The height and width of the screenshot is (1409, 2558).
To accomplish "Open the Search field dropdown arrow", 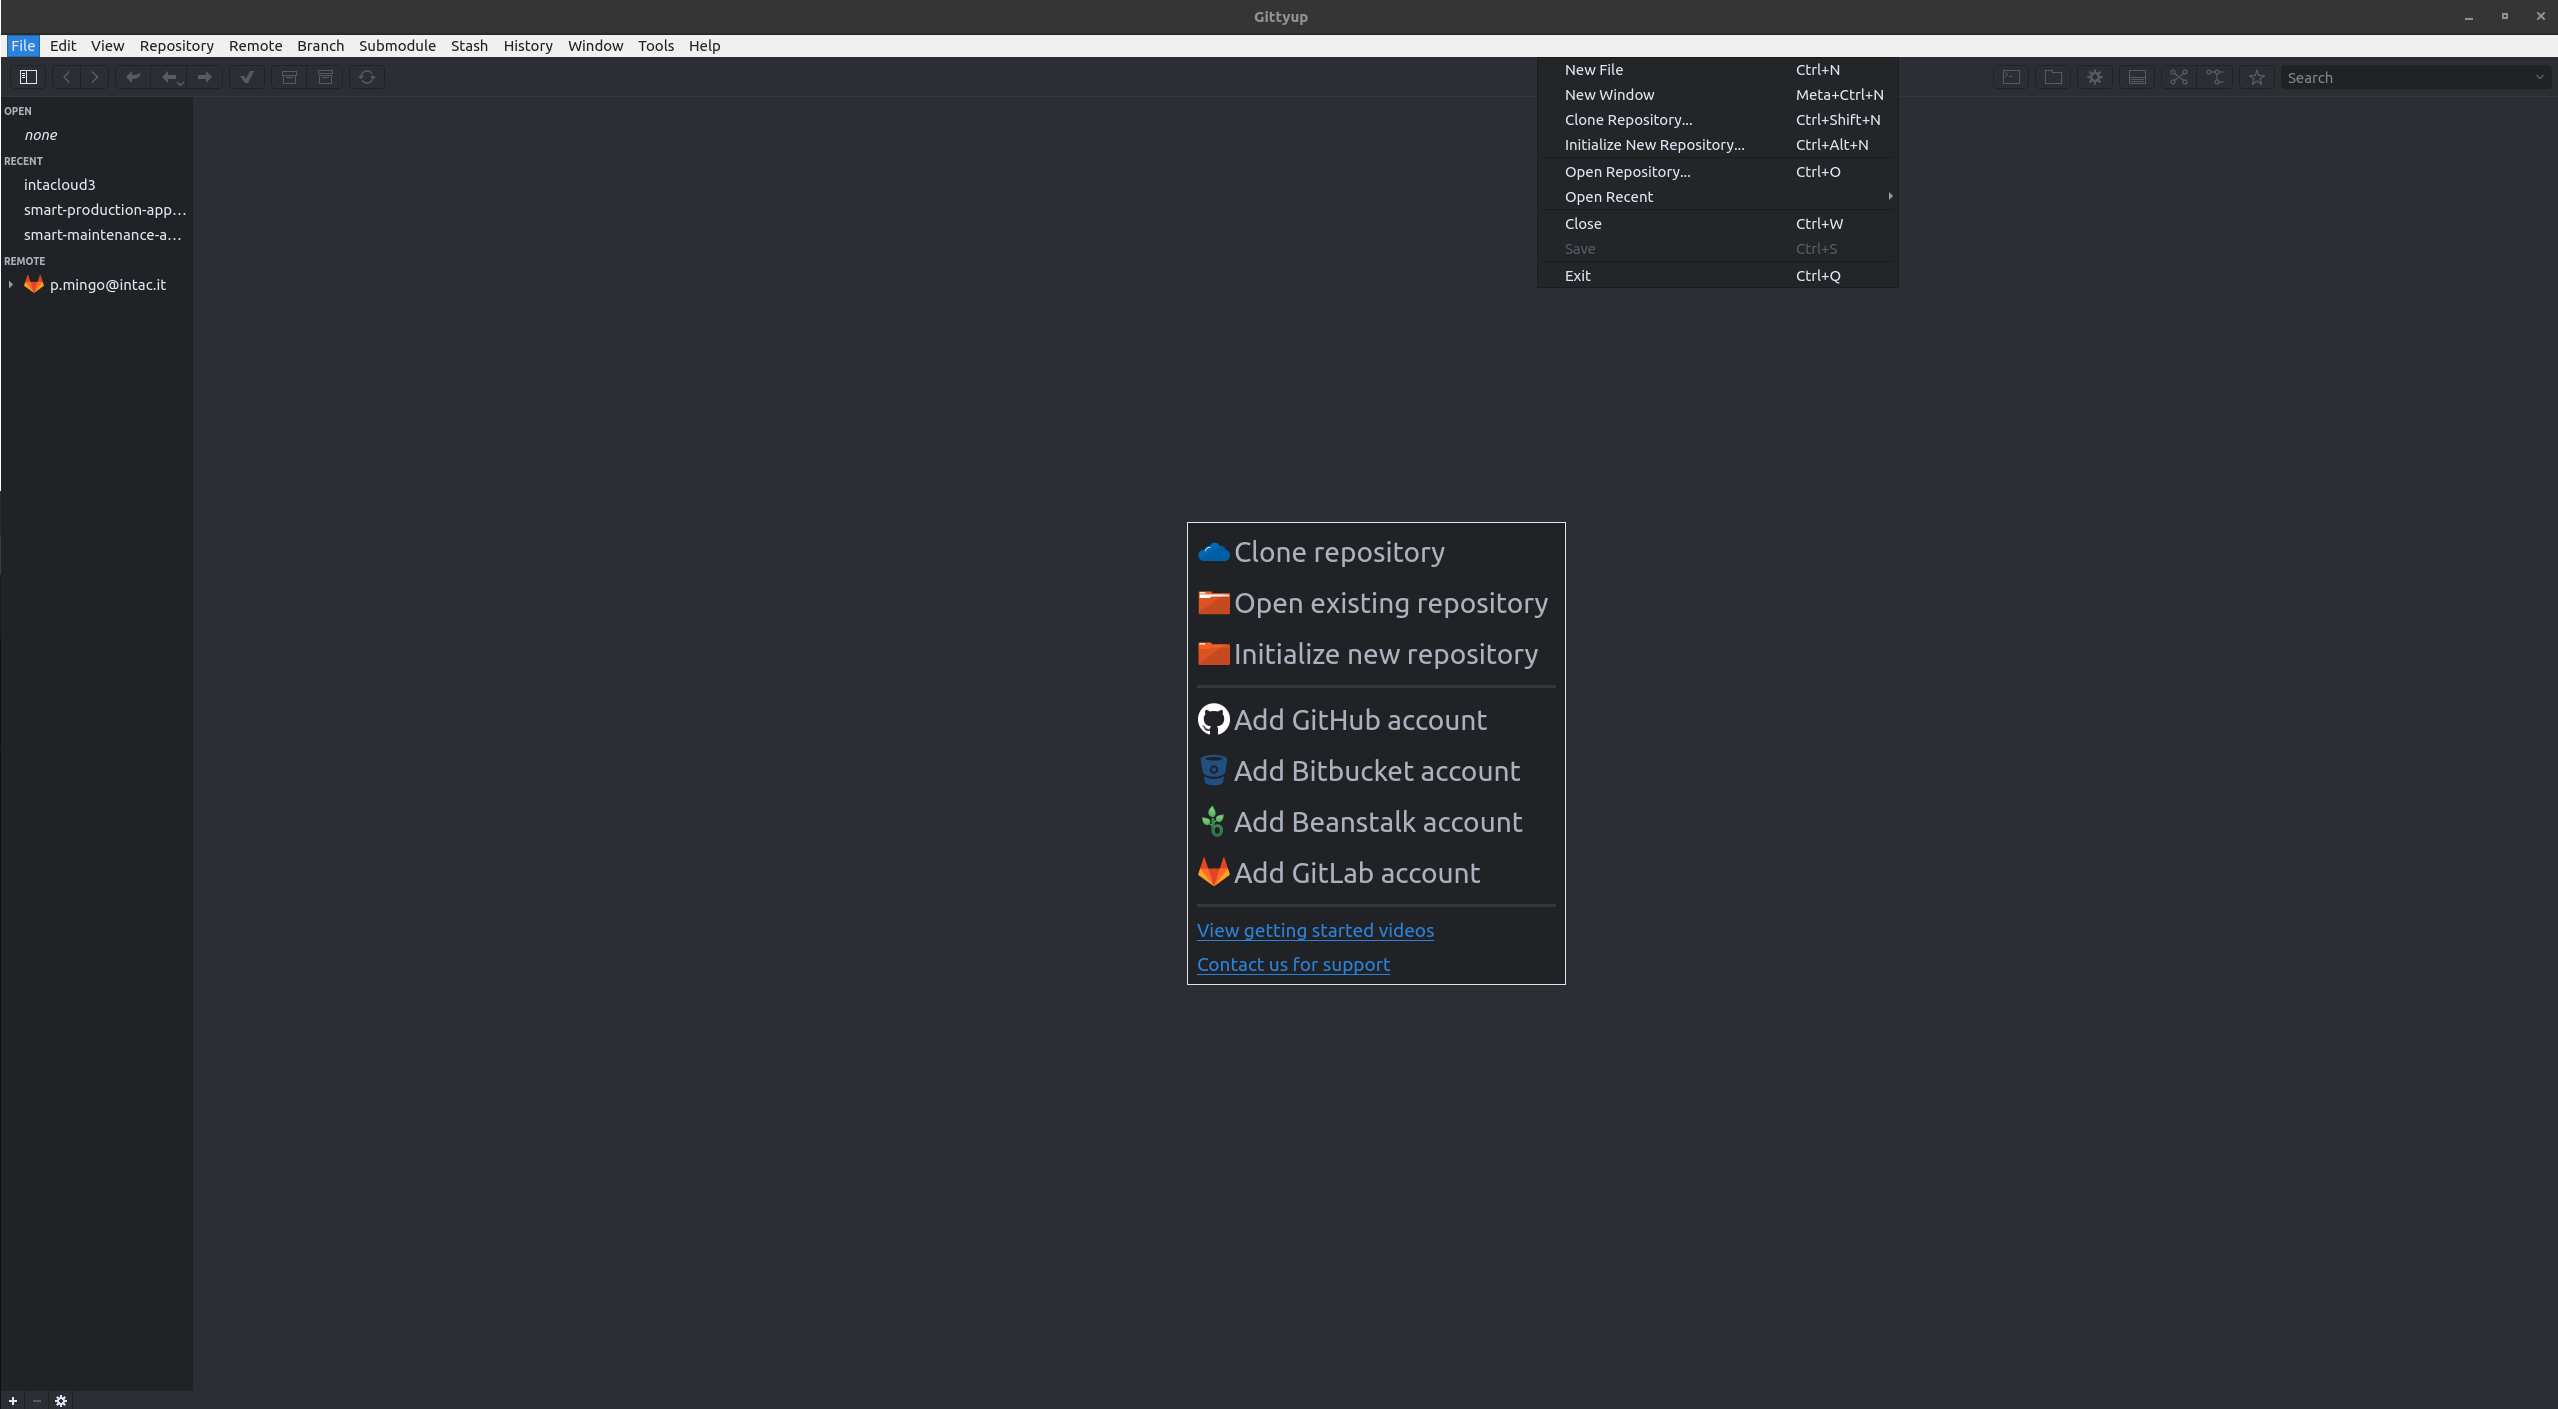I will [2539, 77].
